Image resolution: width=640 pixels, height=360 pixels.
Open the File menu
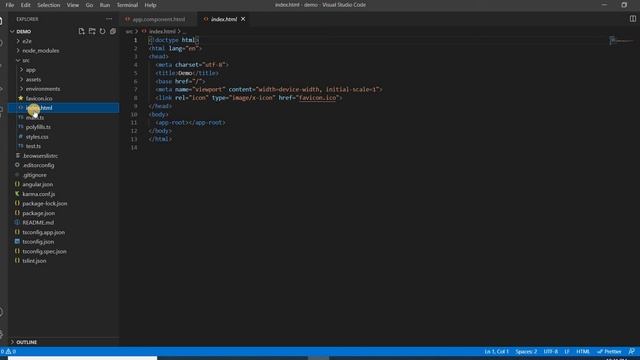(10, 5)
